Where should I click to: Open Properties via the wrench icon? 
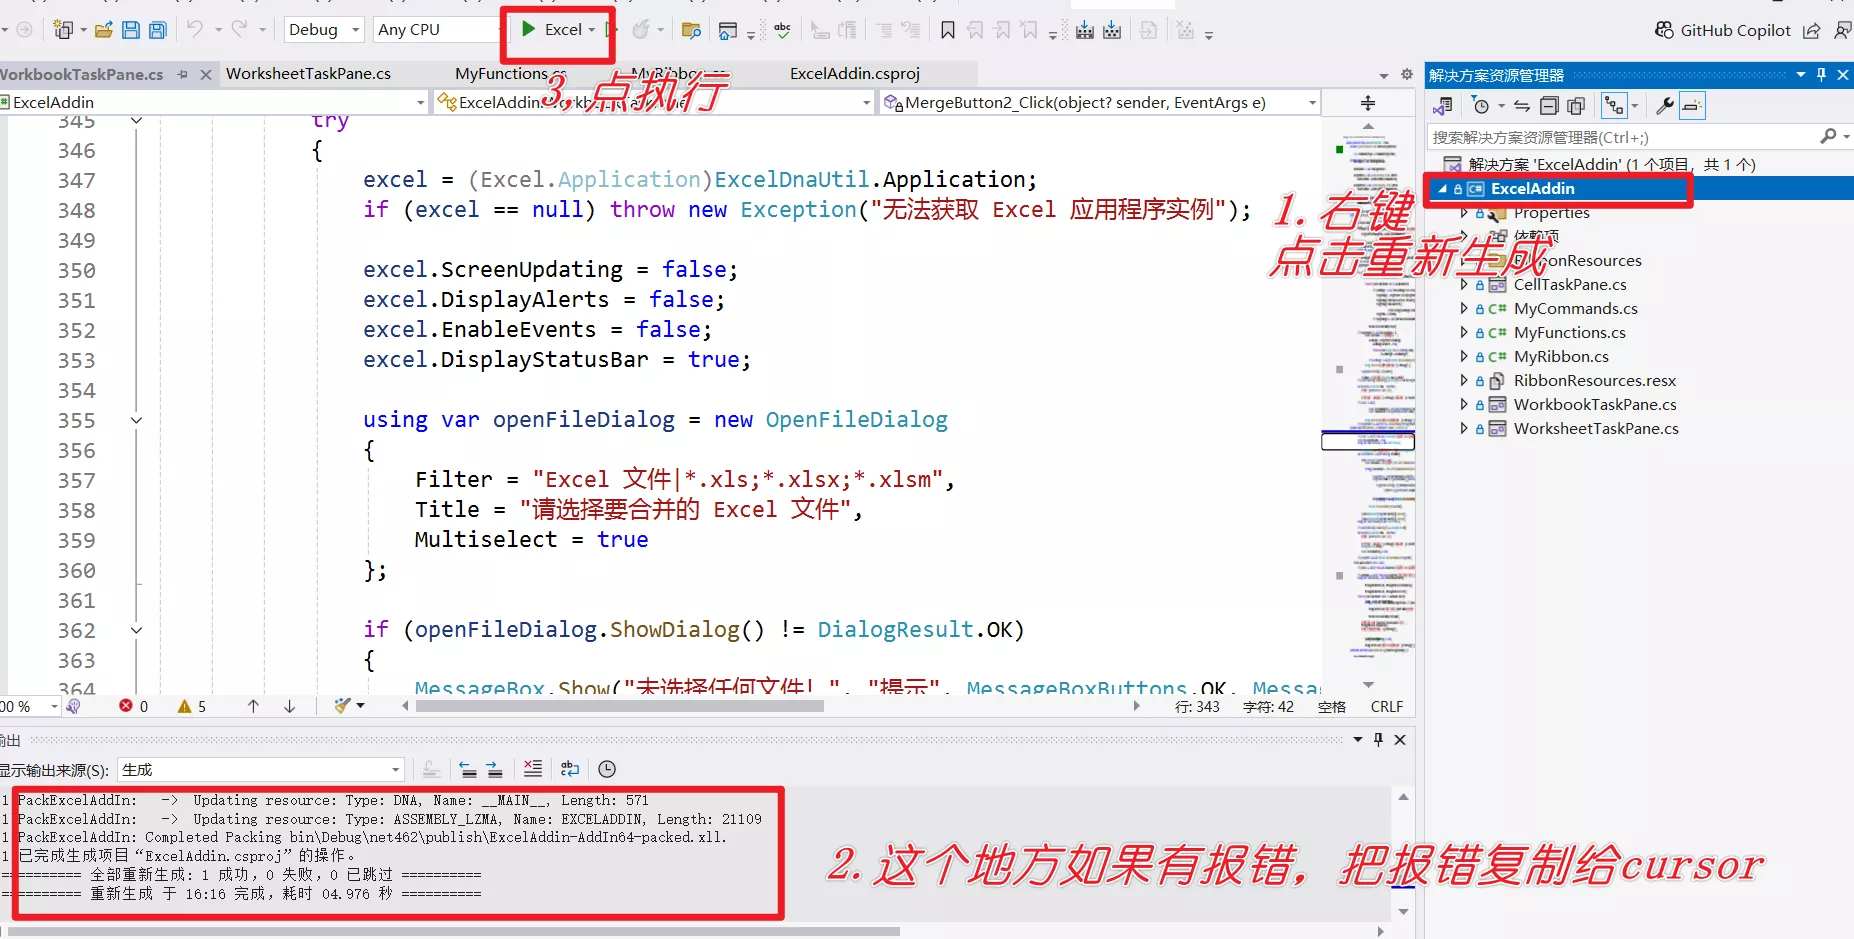click(1665, 106)
